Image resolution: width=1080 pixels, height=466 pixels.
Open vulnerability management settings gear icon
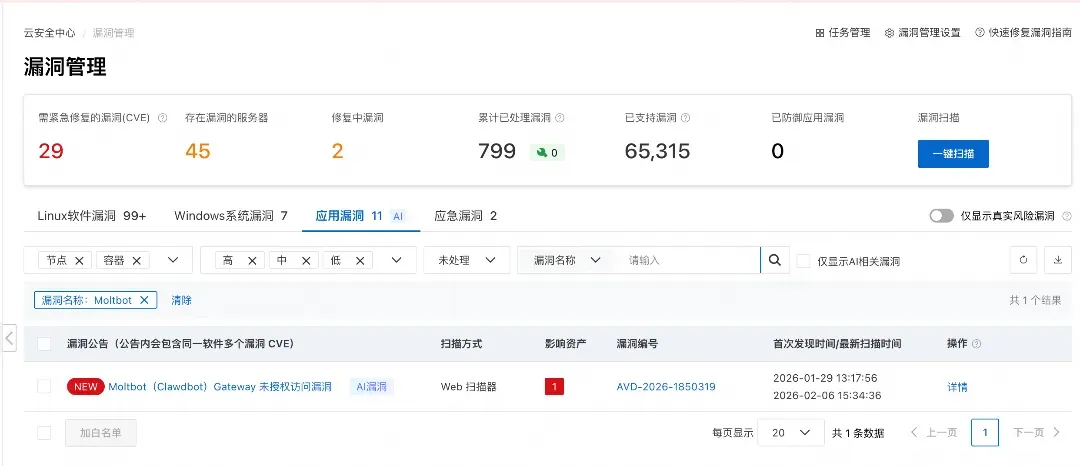click(x=889, y=32)
